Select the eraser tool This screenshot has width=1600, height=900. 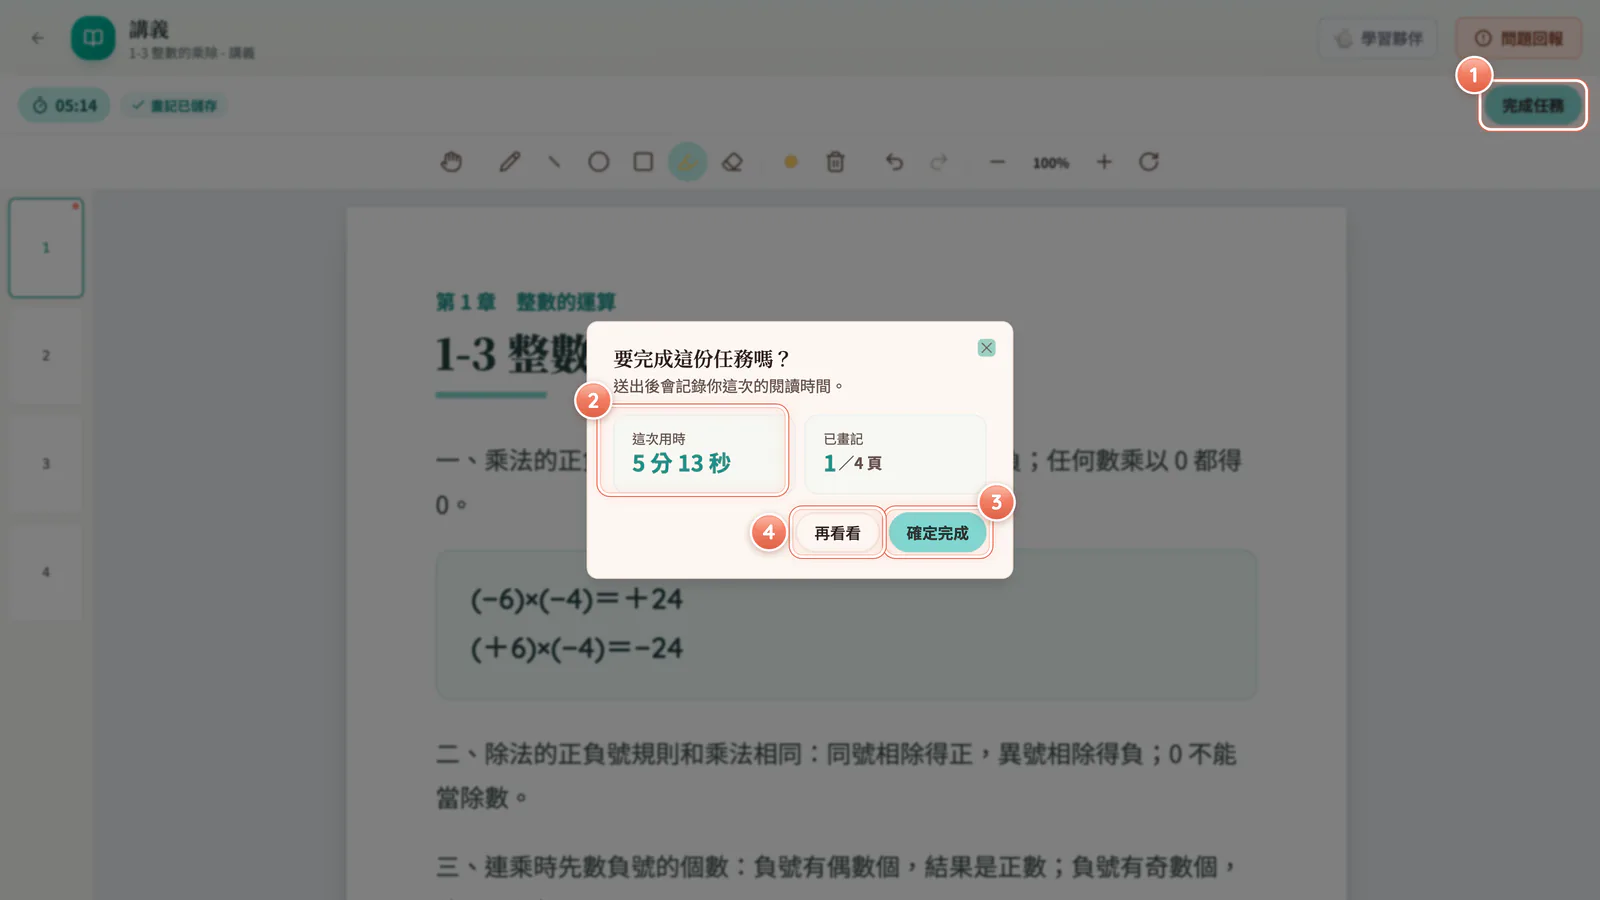pos(732,162)
